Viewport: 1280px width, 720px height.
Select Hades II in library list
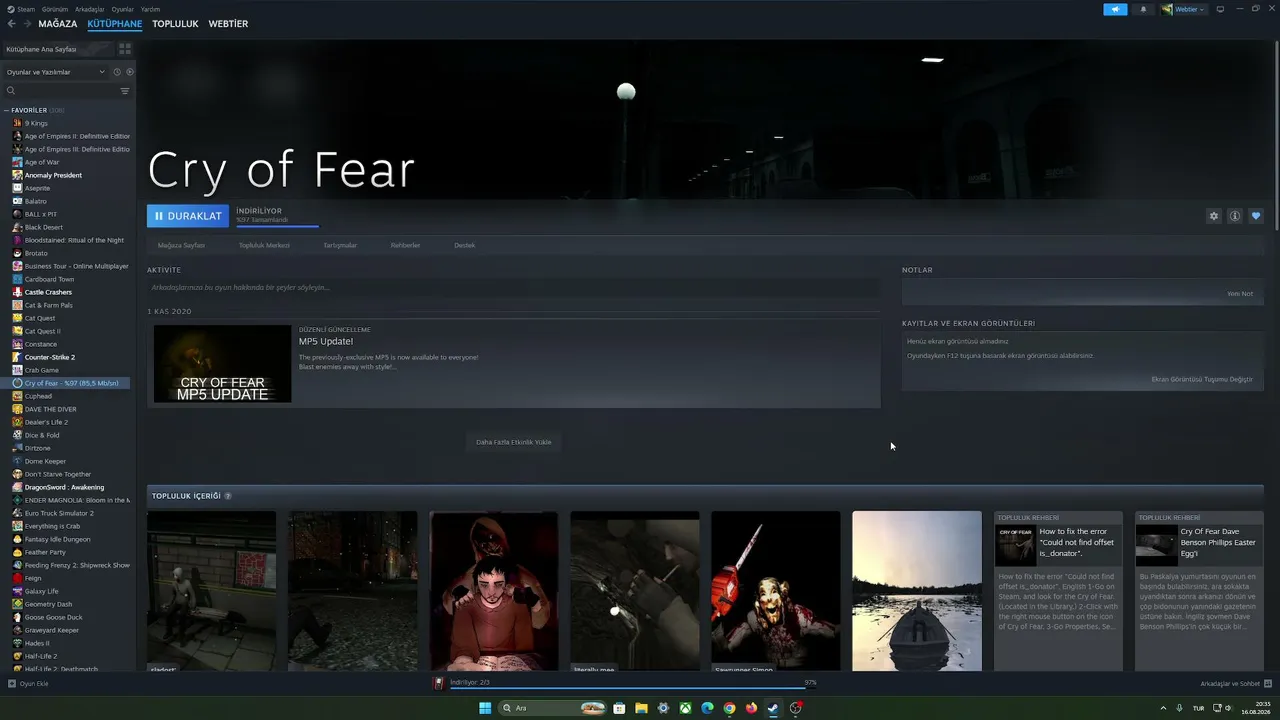[x=37, y=643]
